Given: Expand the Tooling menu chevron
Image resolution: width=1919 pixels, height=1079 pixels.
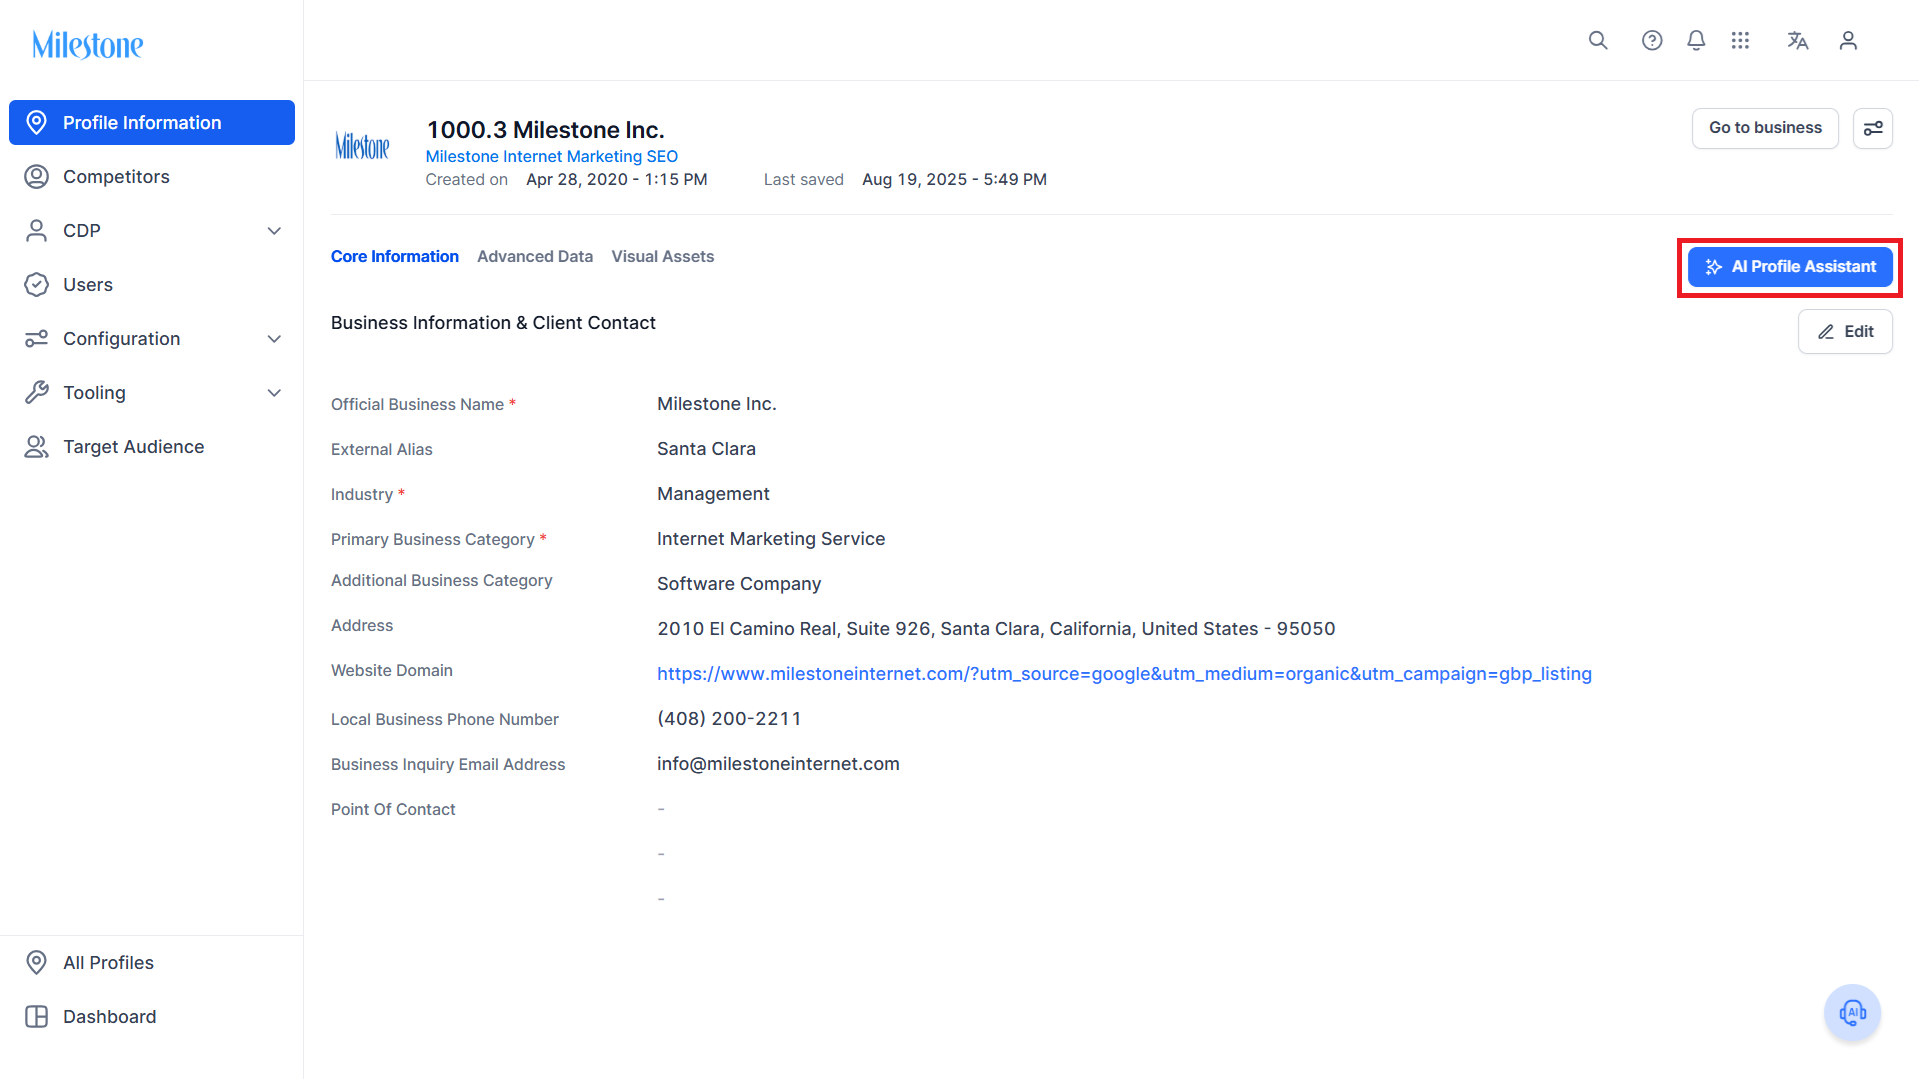Looking at the screenshot, I should pyautogui.click(x=274, y=393).
